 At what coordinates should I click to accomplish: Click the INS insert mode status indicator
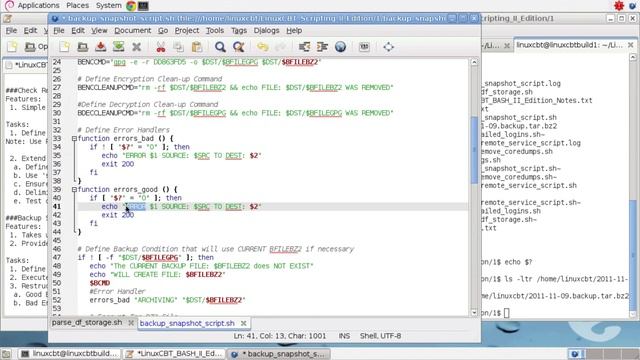(x=344, y=336)
